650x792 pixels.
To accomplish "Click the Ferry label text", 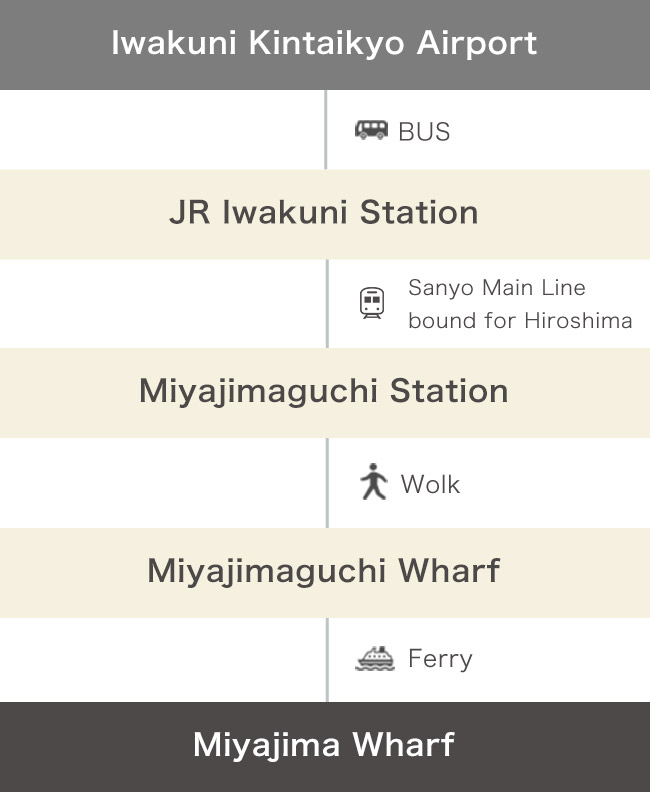I will click(440, 659).
